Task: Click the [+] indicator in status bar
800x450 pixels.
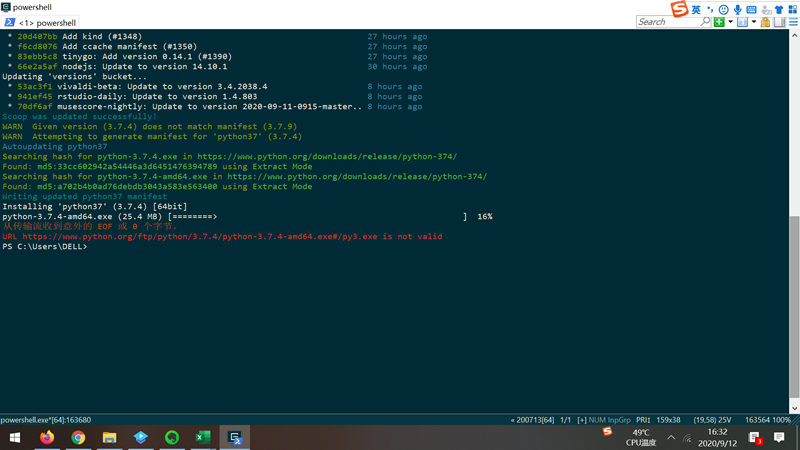Action: (x=582, y=420)
